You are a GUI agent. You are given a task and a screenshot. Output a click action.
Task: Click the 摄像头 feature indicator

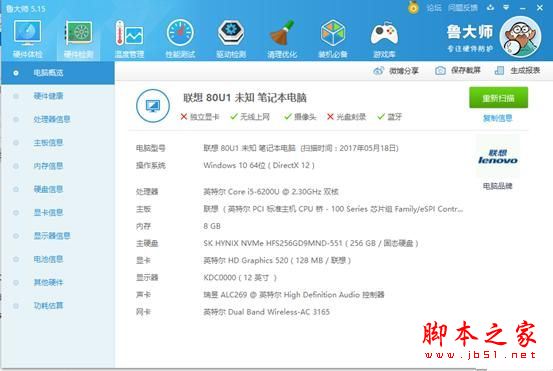point(300,117)
